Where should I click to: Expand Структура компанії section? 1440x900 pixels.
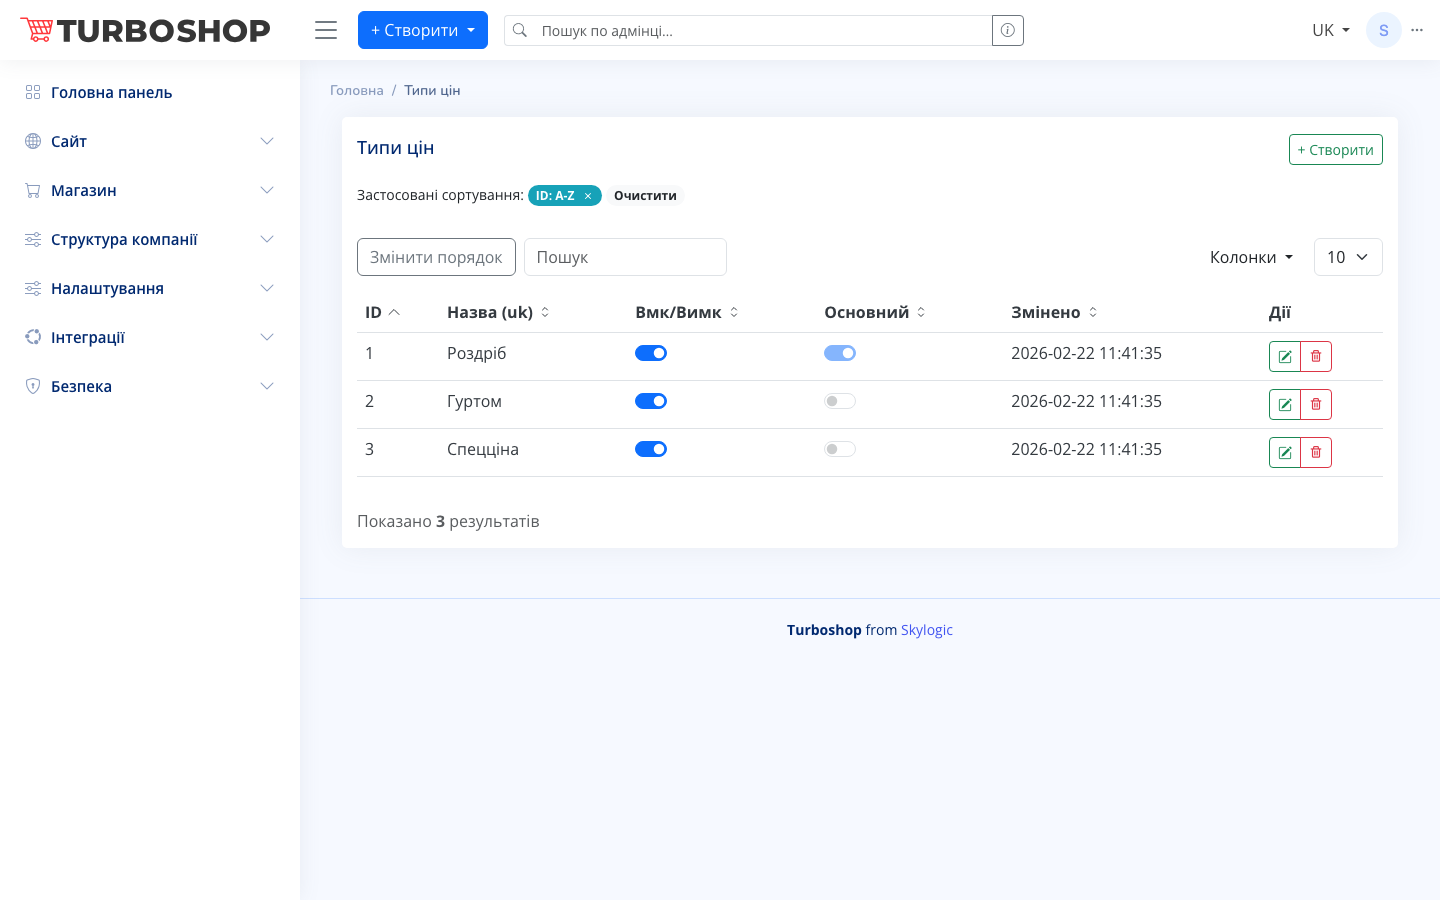(150, 239)
